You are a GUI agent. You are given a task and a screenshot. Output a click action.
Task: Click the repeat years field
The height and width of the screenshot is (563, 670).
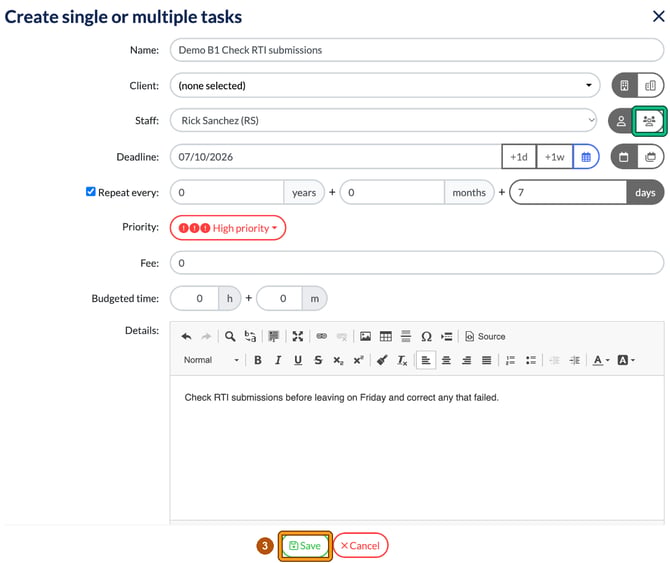(227, 192)
